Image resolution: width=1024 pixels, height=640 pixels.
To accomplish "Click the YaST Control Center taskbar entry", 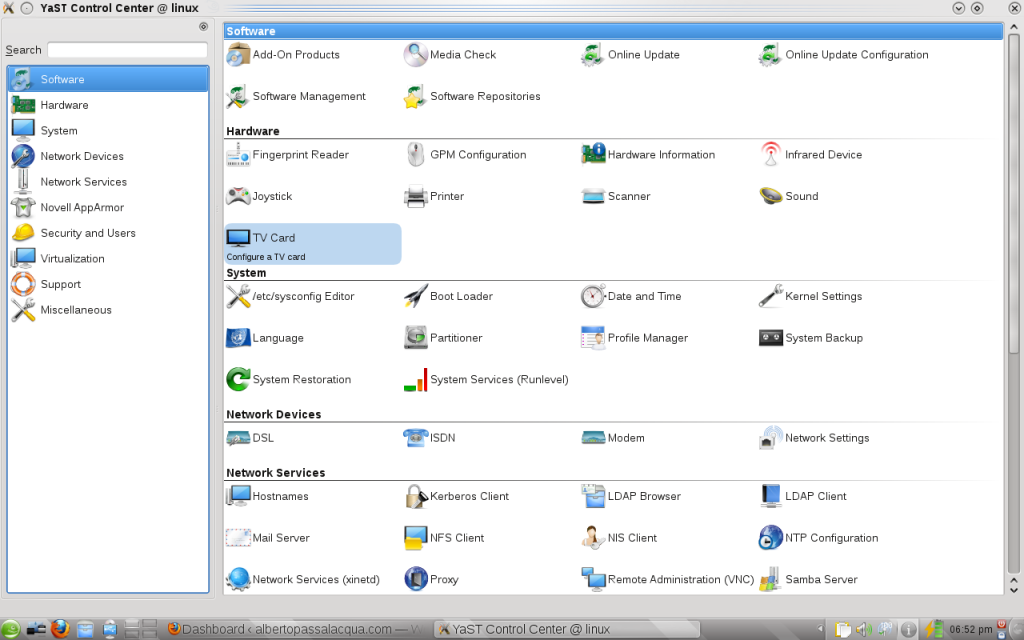I will click(567, 630).
